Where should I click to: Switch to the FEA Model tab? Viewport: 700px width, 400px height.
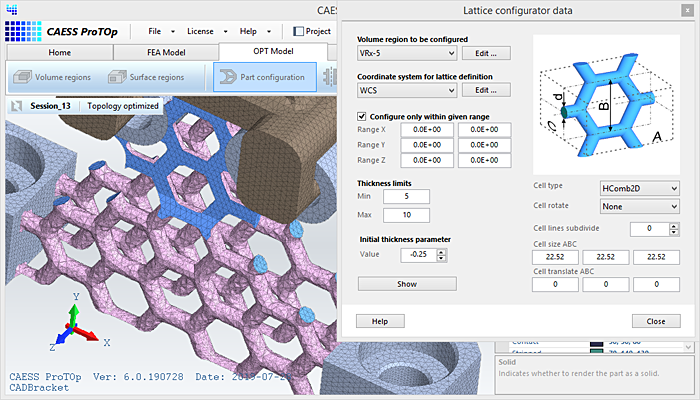click(x=164, y=52)
